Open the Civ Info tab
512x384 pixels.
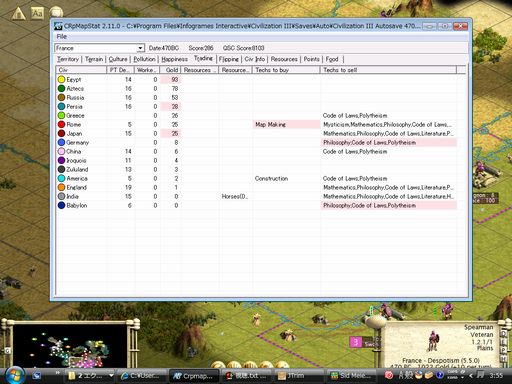pyautogui.click(x=255, y=59)
